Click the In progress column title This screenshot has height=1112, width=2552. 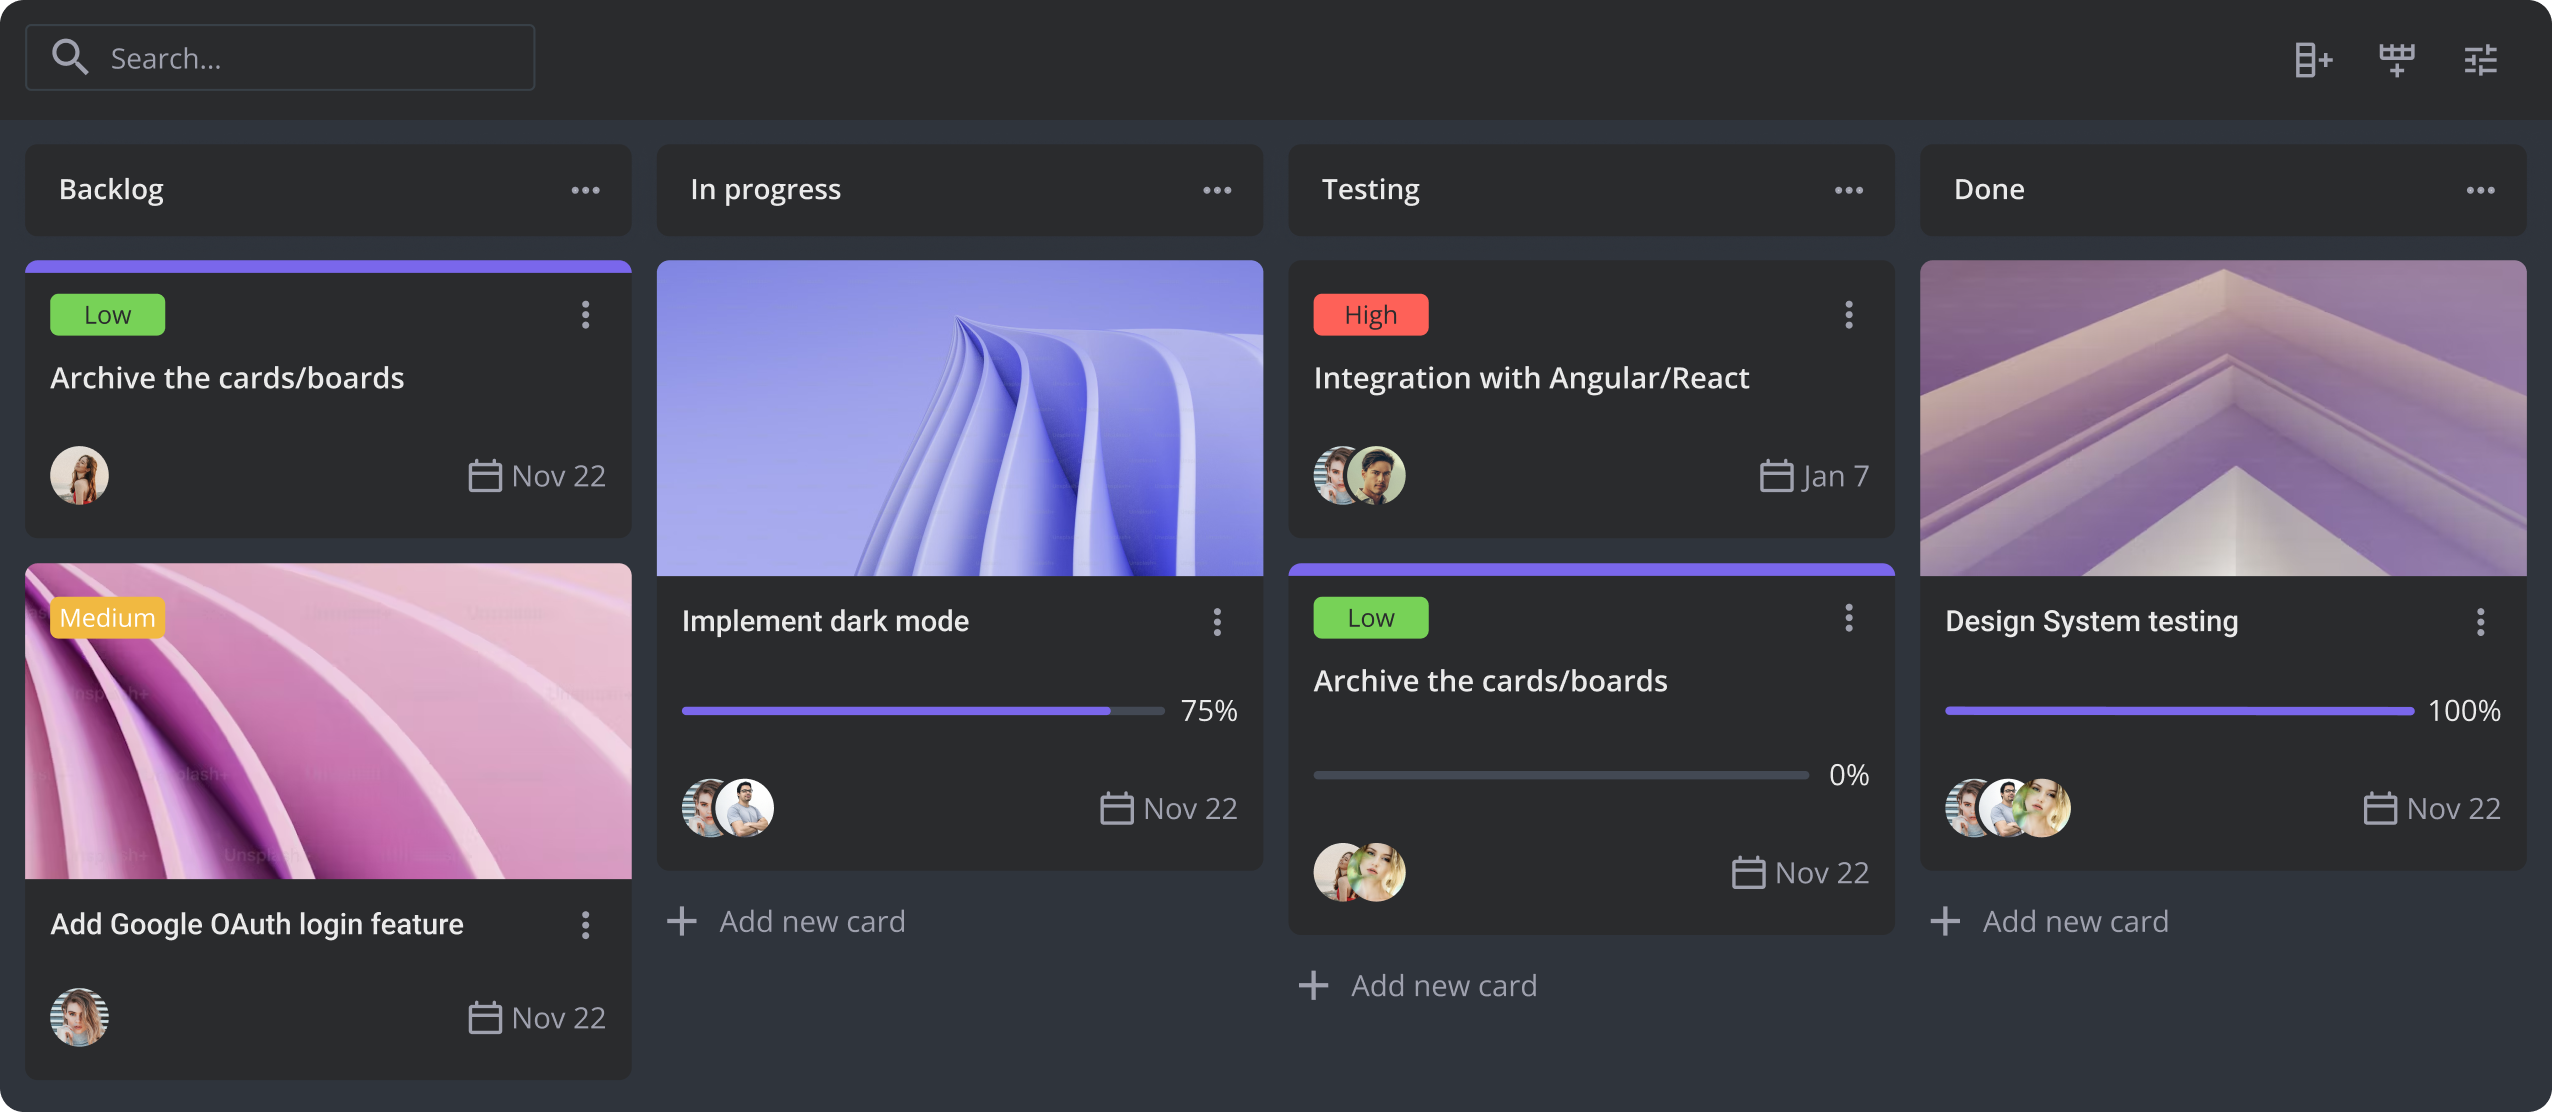point(766,190)
